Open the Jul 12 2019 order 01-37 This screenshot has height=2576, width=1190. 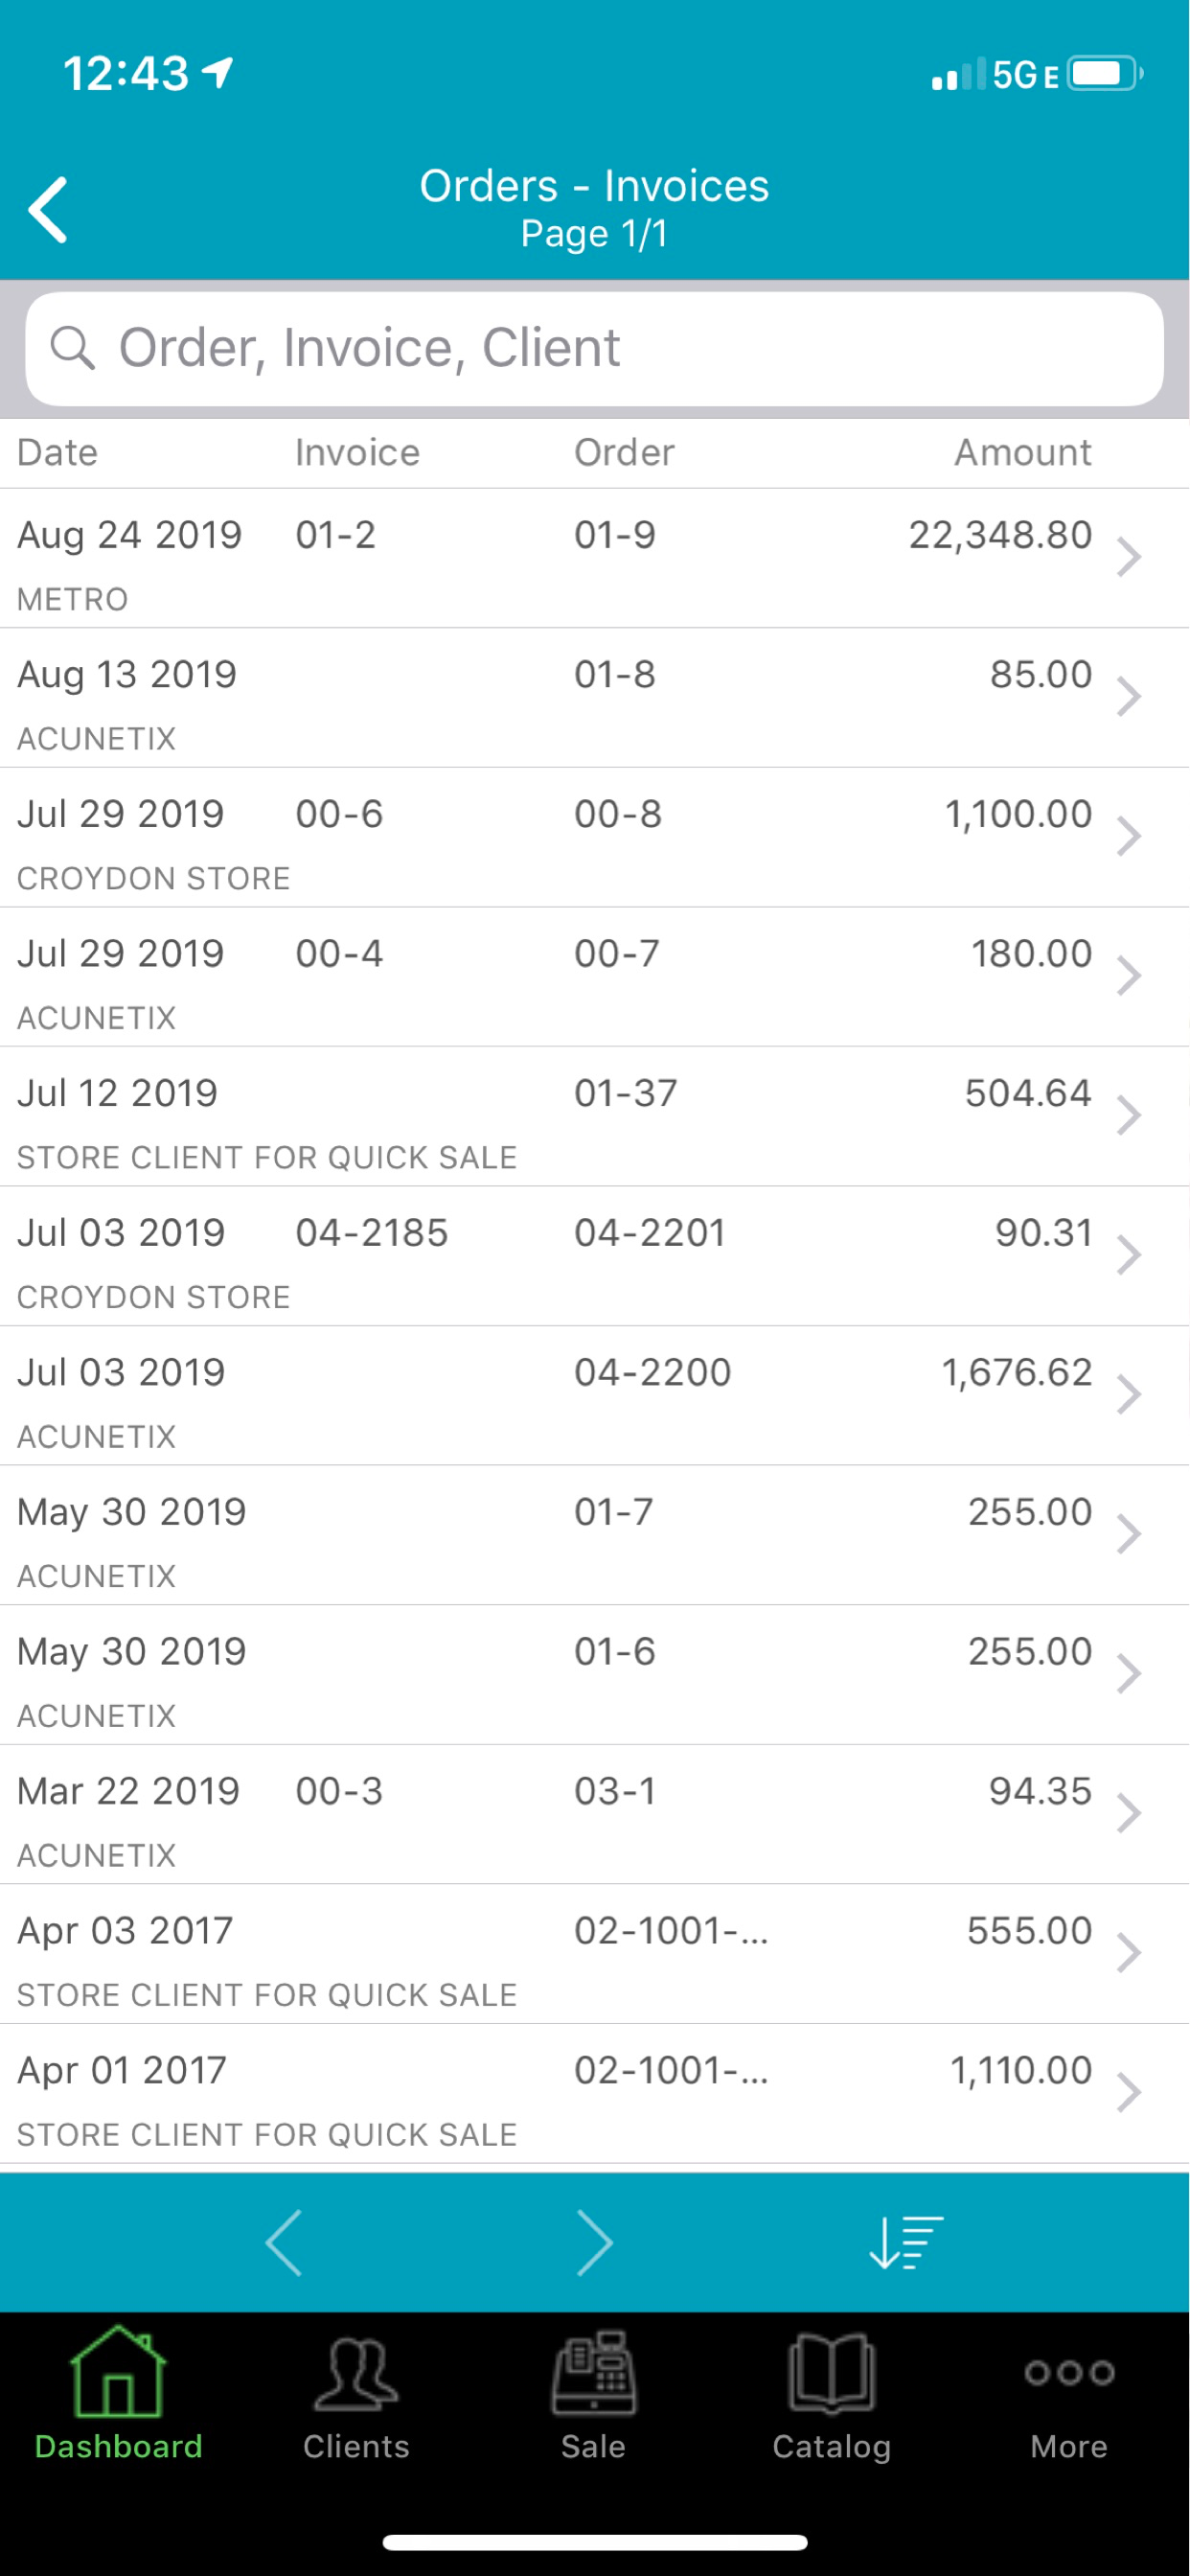[x=595, y=1117]
